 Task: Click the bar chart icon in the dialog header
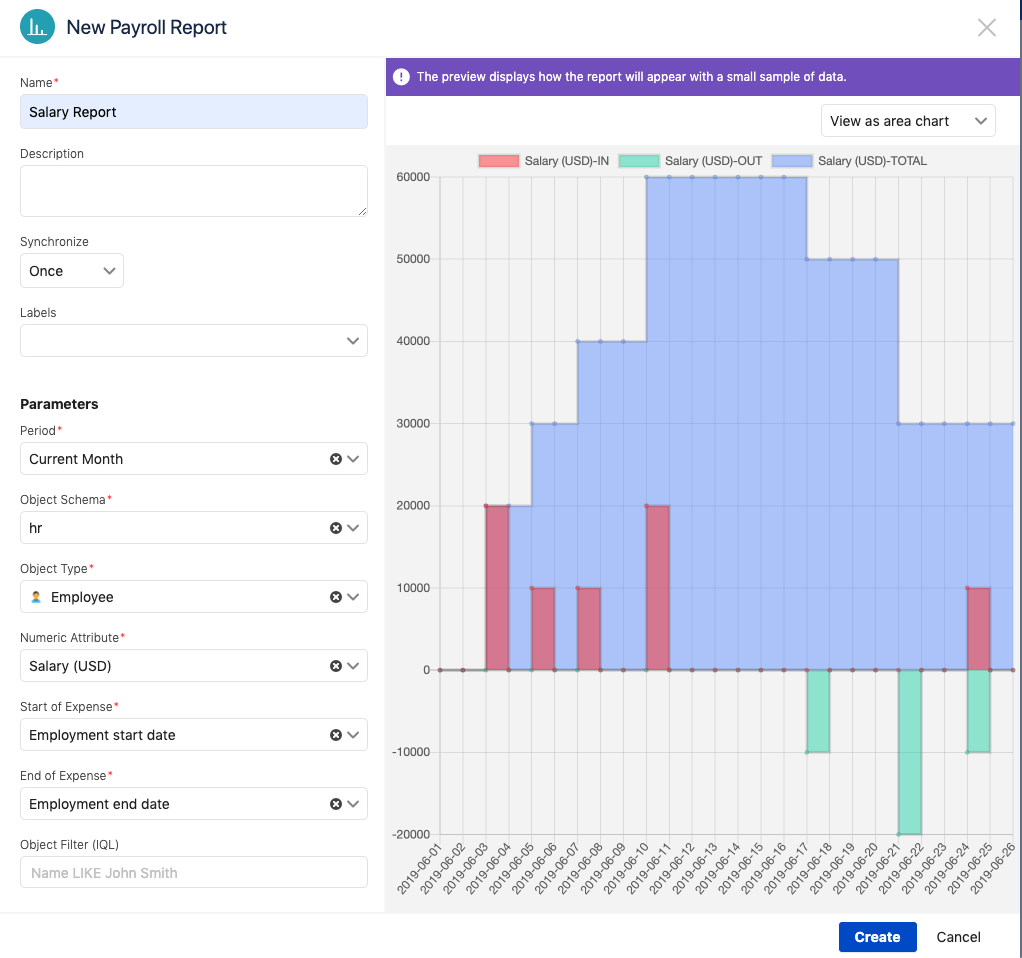tap(36, 27)
